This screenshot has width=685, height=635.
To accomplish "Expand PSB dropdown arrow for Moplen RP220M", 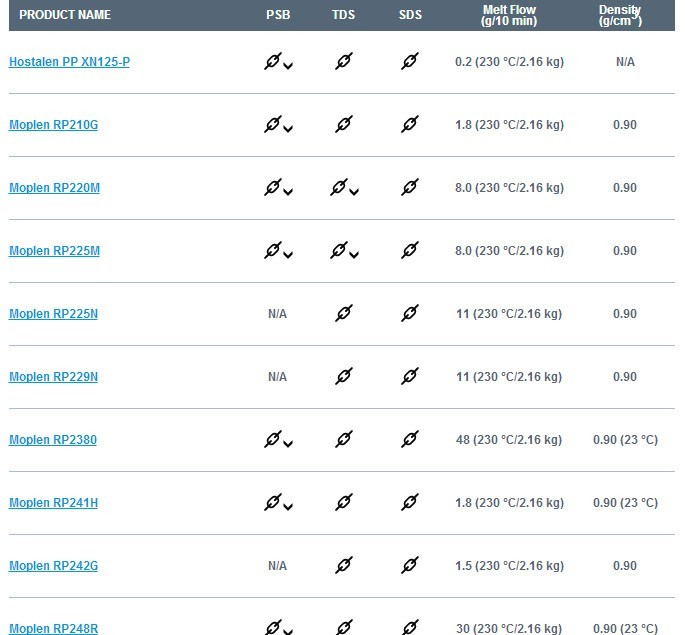I will (x=288, y=192).
